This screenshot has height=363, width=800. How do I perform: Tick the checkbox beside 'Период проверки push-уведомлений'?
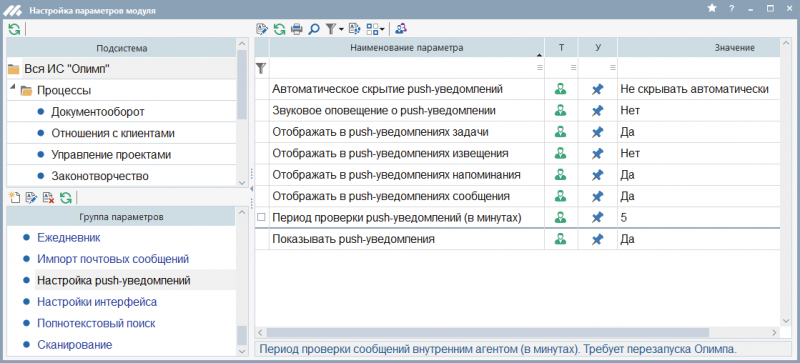[x=262, y=217]
